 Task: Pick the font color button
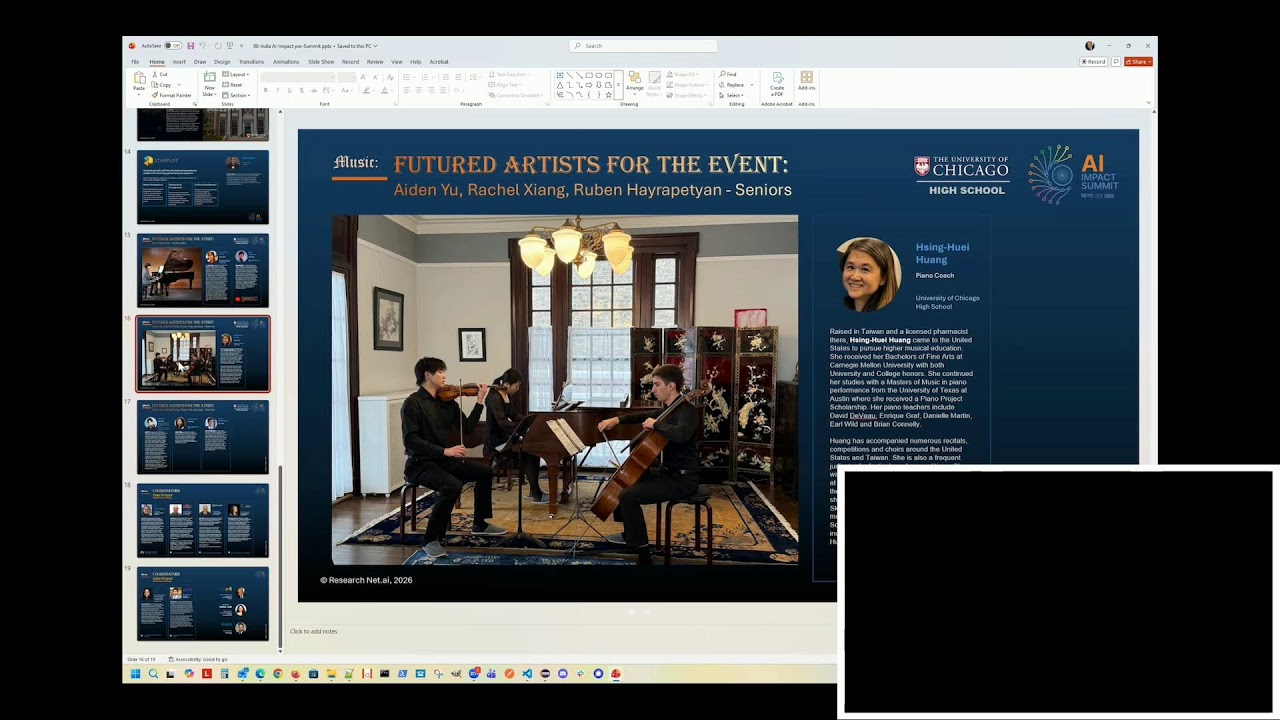pos(385,90)
